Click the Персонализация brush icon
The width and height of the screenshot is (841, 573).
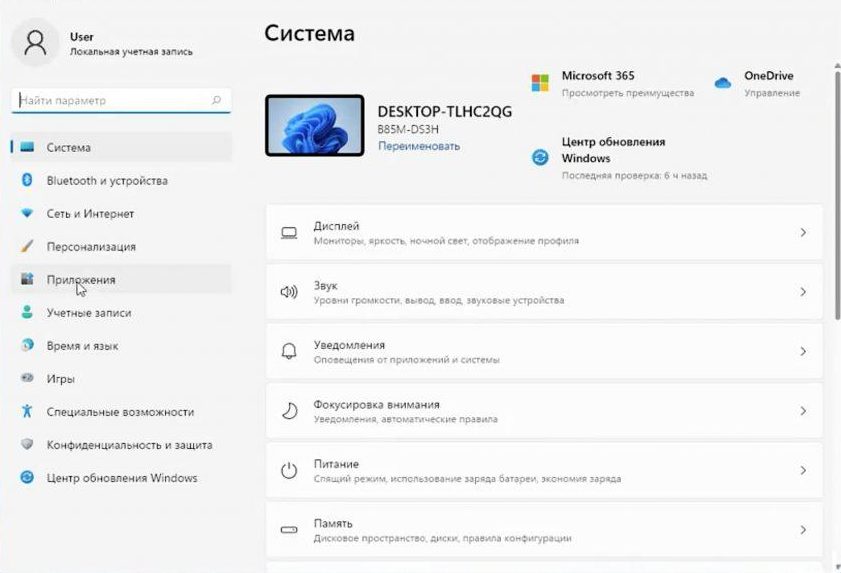pos(27,246)
